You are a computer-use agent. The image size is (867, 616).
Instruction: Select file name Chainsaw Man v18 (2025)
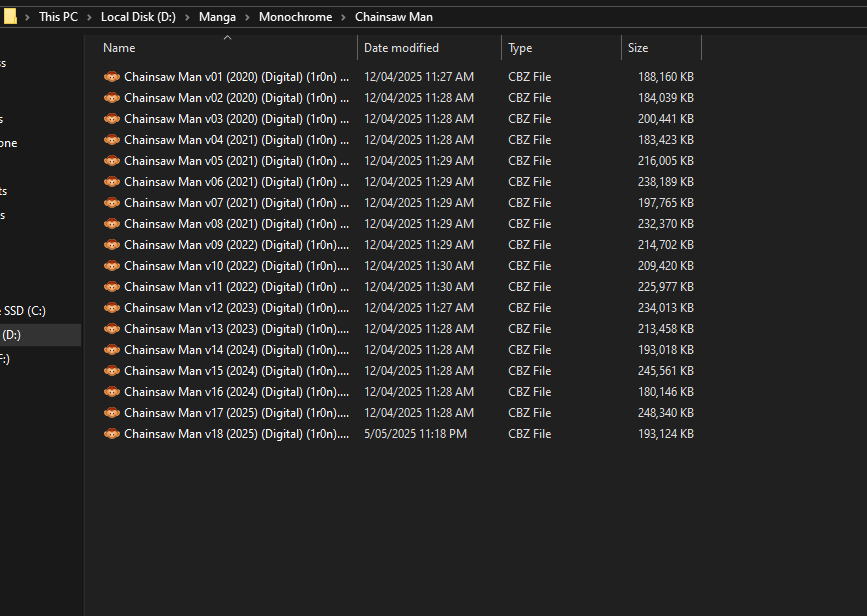pos(237,434)
